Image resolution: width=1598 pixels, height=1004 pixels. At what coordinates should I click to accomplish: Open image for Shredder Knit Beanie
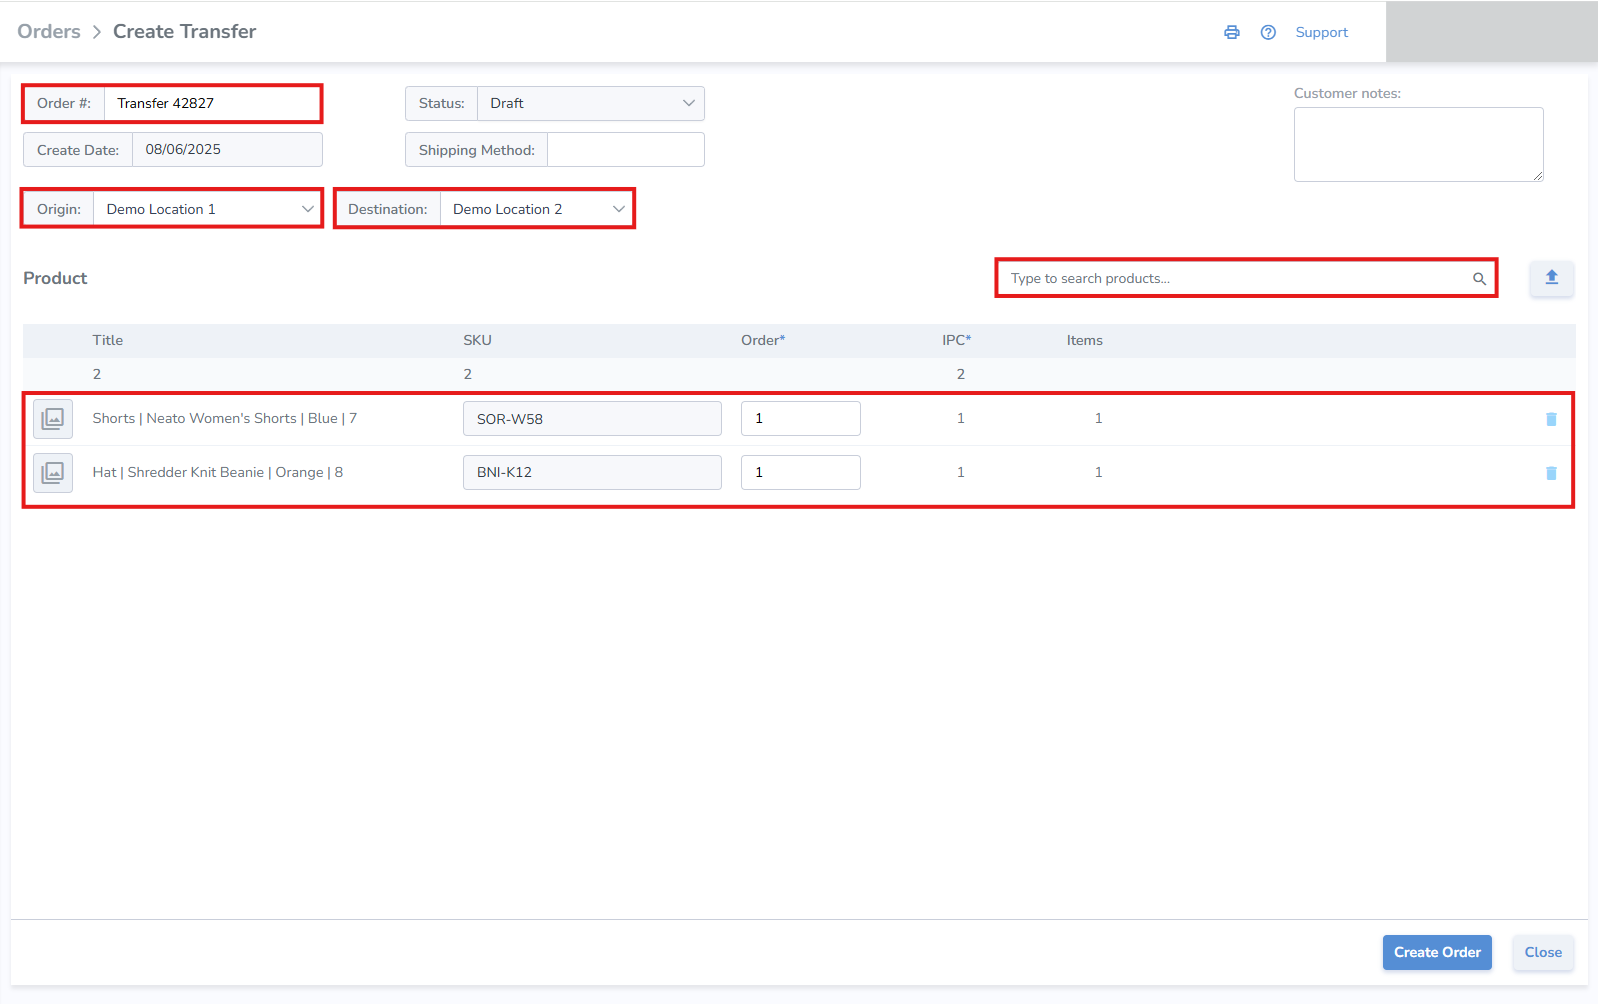click(x=53, y=473)
